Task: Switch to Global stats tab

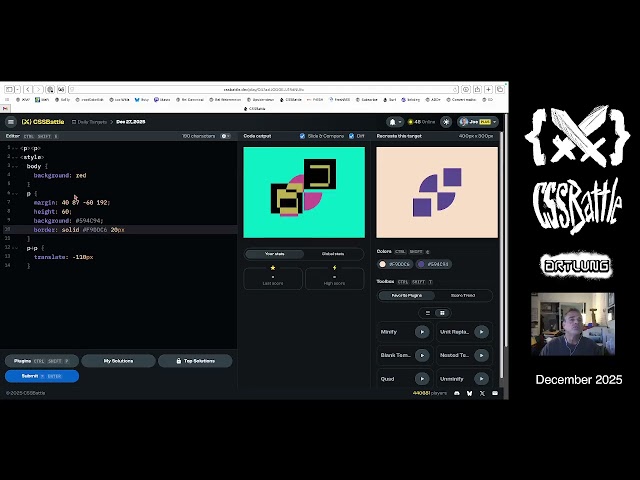Action: click(333, 254)
